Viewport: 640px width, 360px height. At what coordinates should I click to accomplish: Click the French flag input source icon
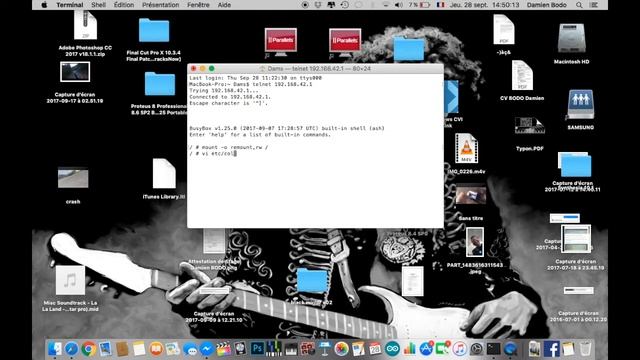[440, 5]
